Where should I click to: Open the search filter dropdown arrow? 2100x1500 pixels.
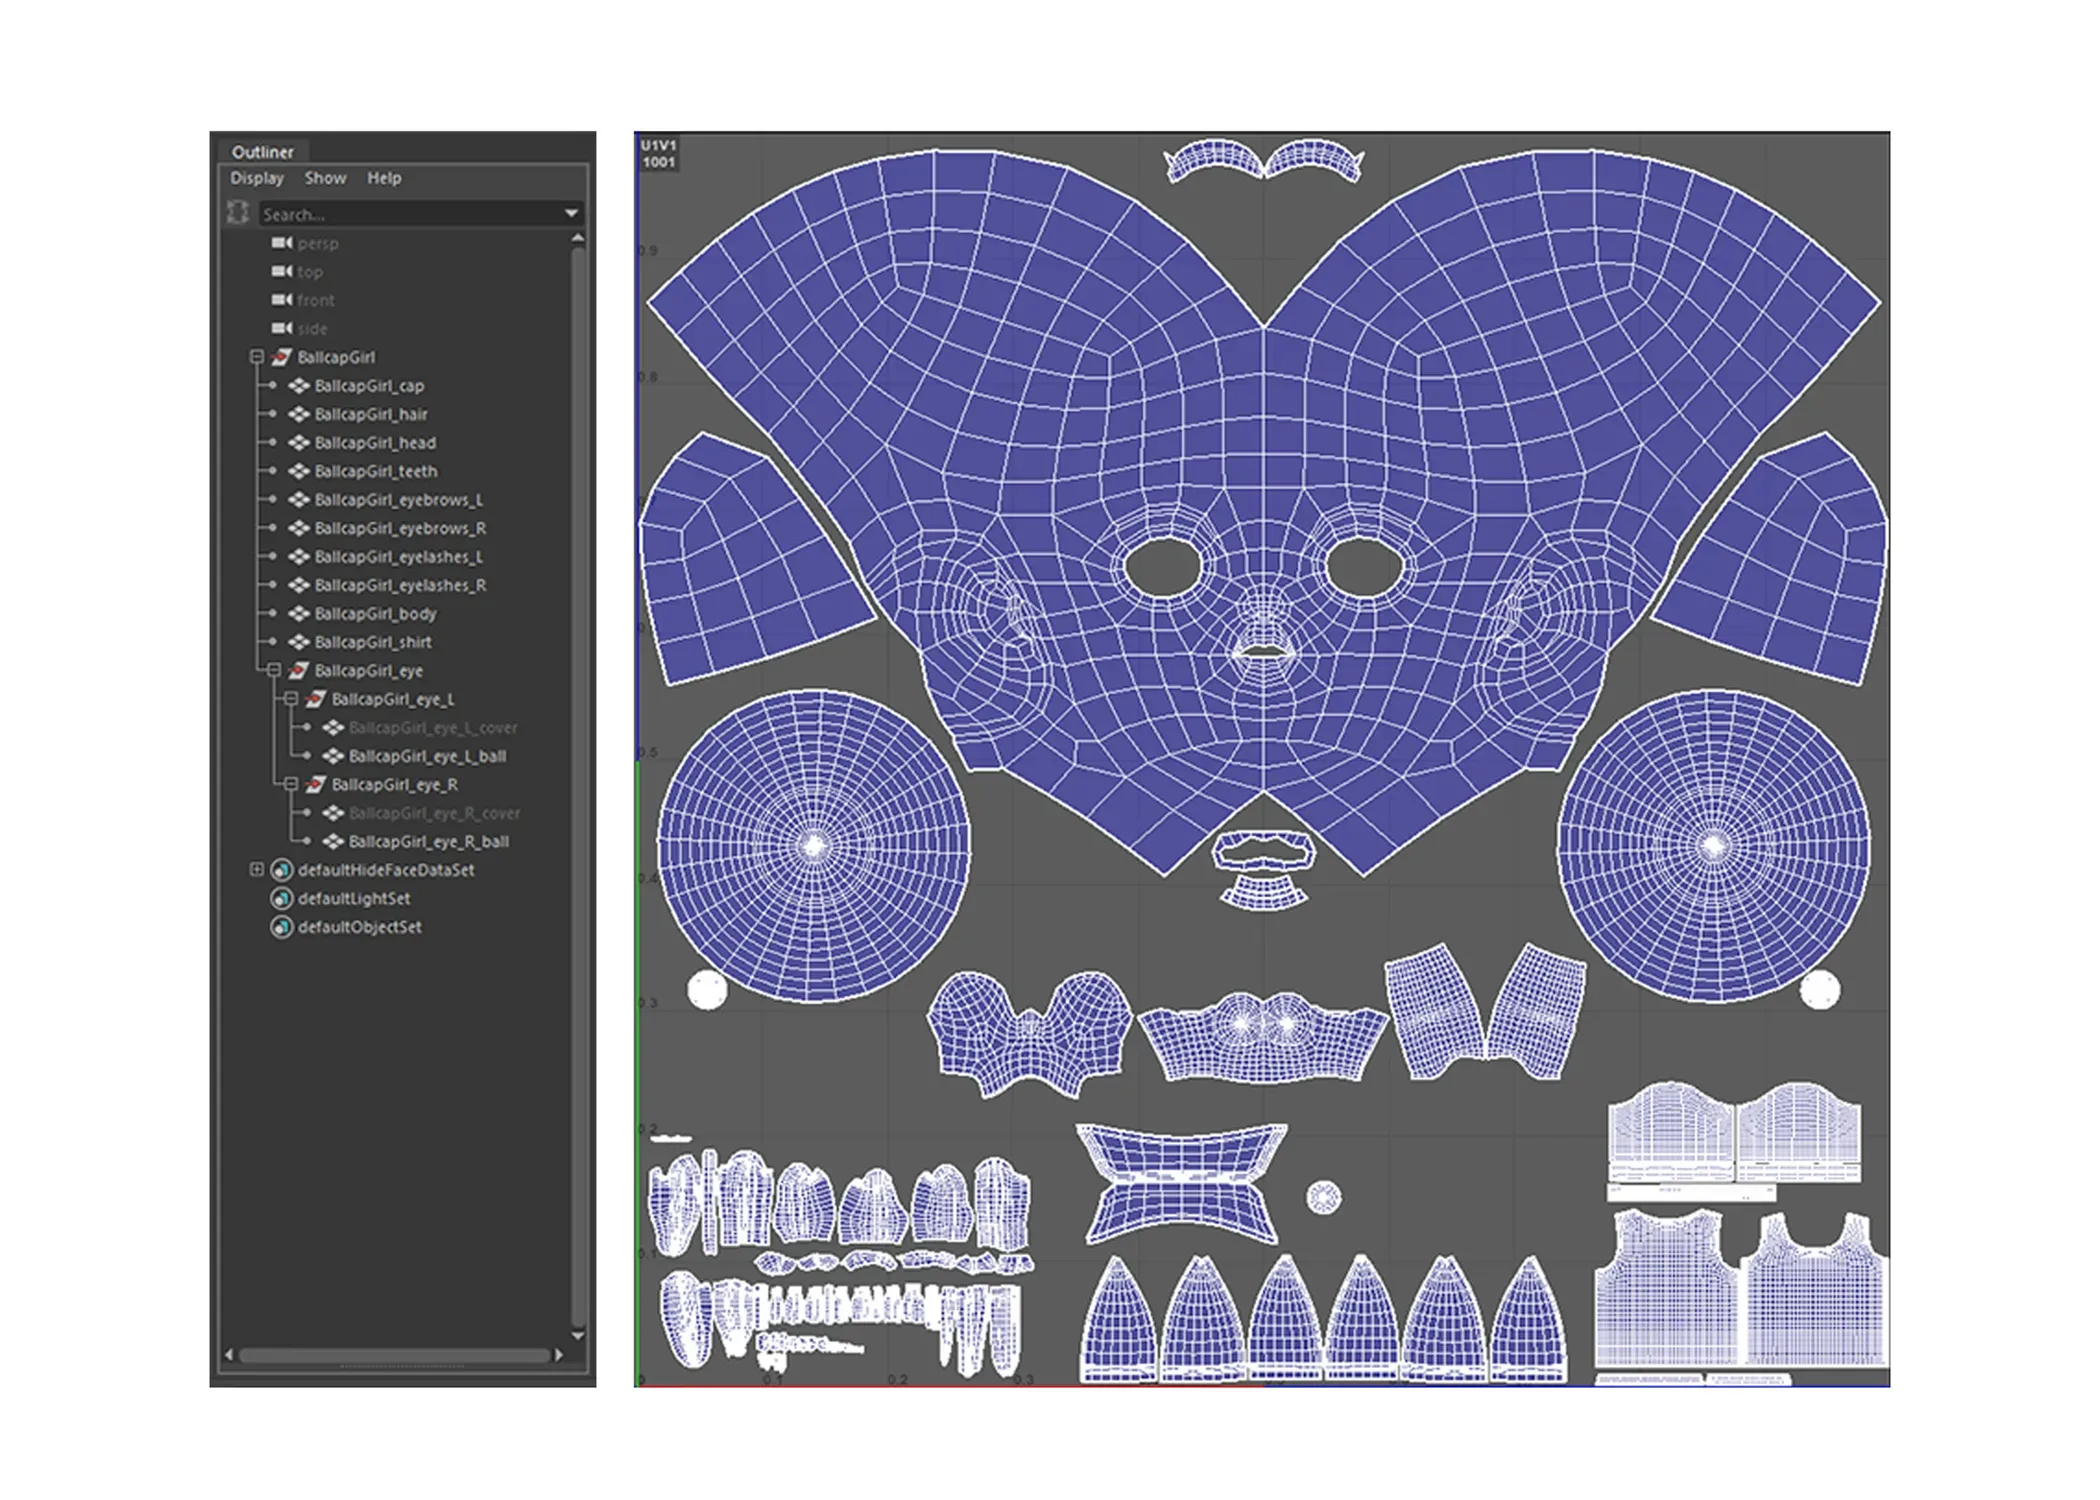coord(571,213)
